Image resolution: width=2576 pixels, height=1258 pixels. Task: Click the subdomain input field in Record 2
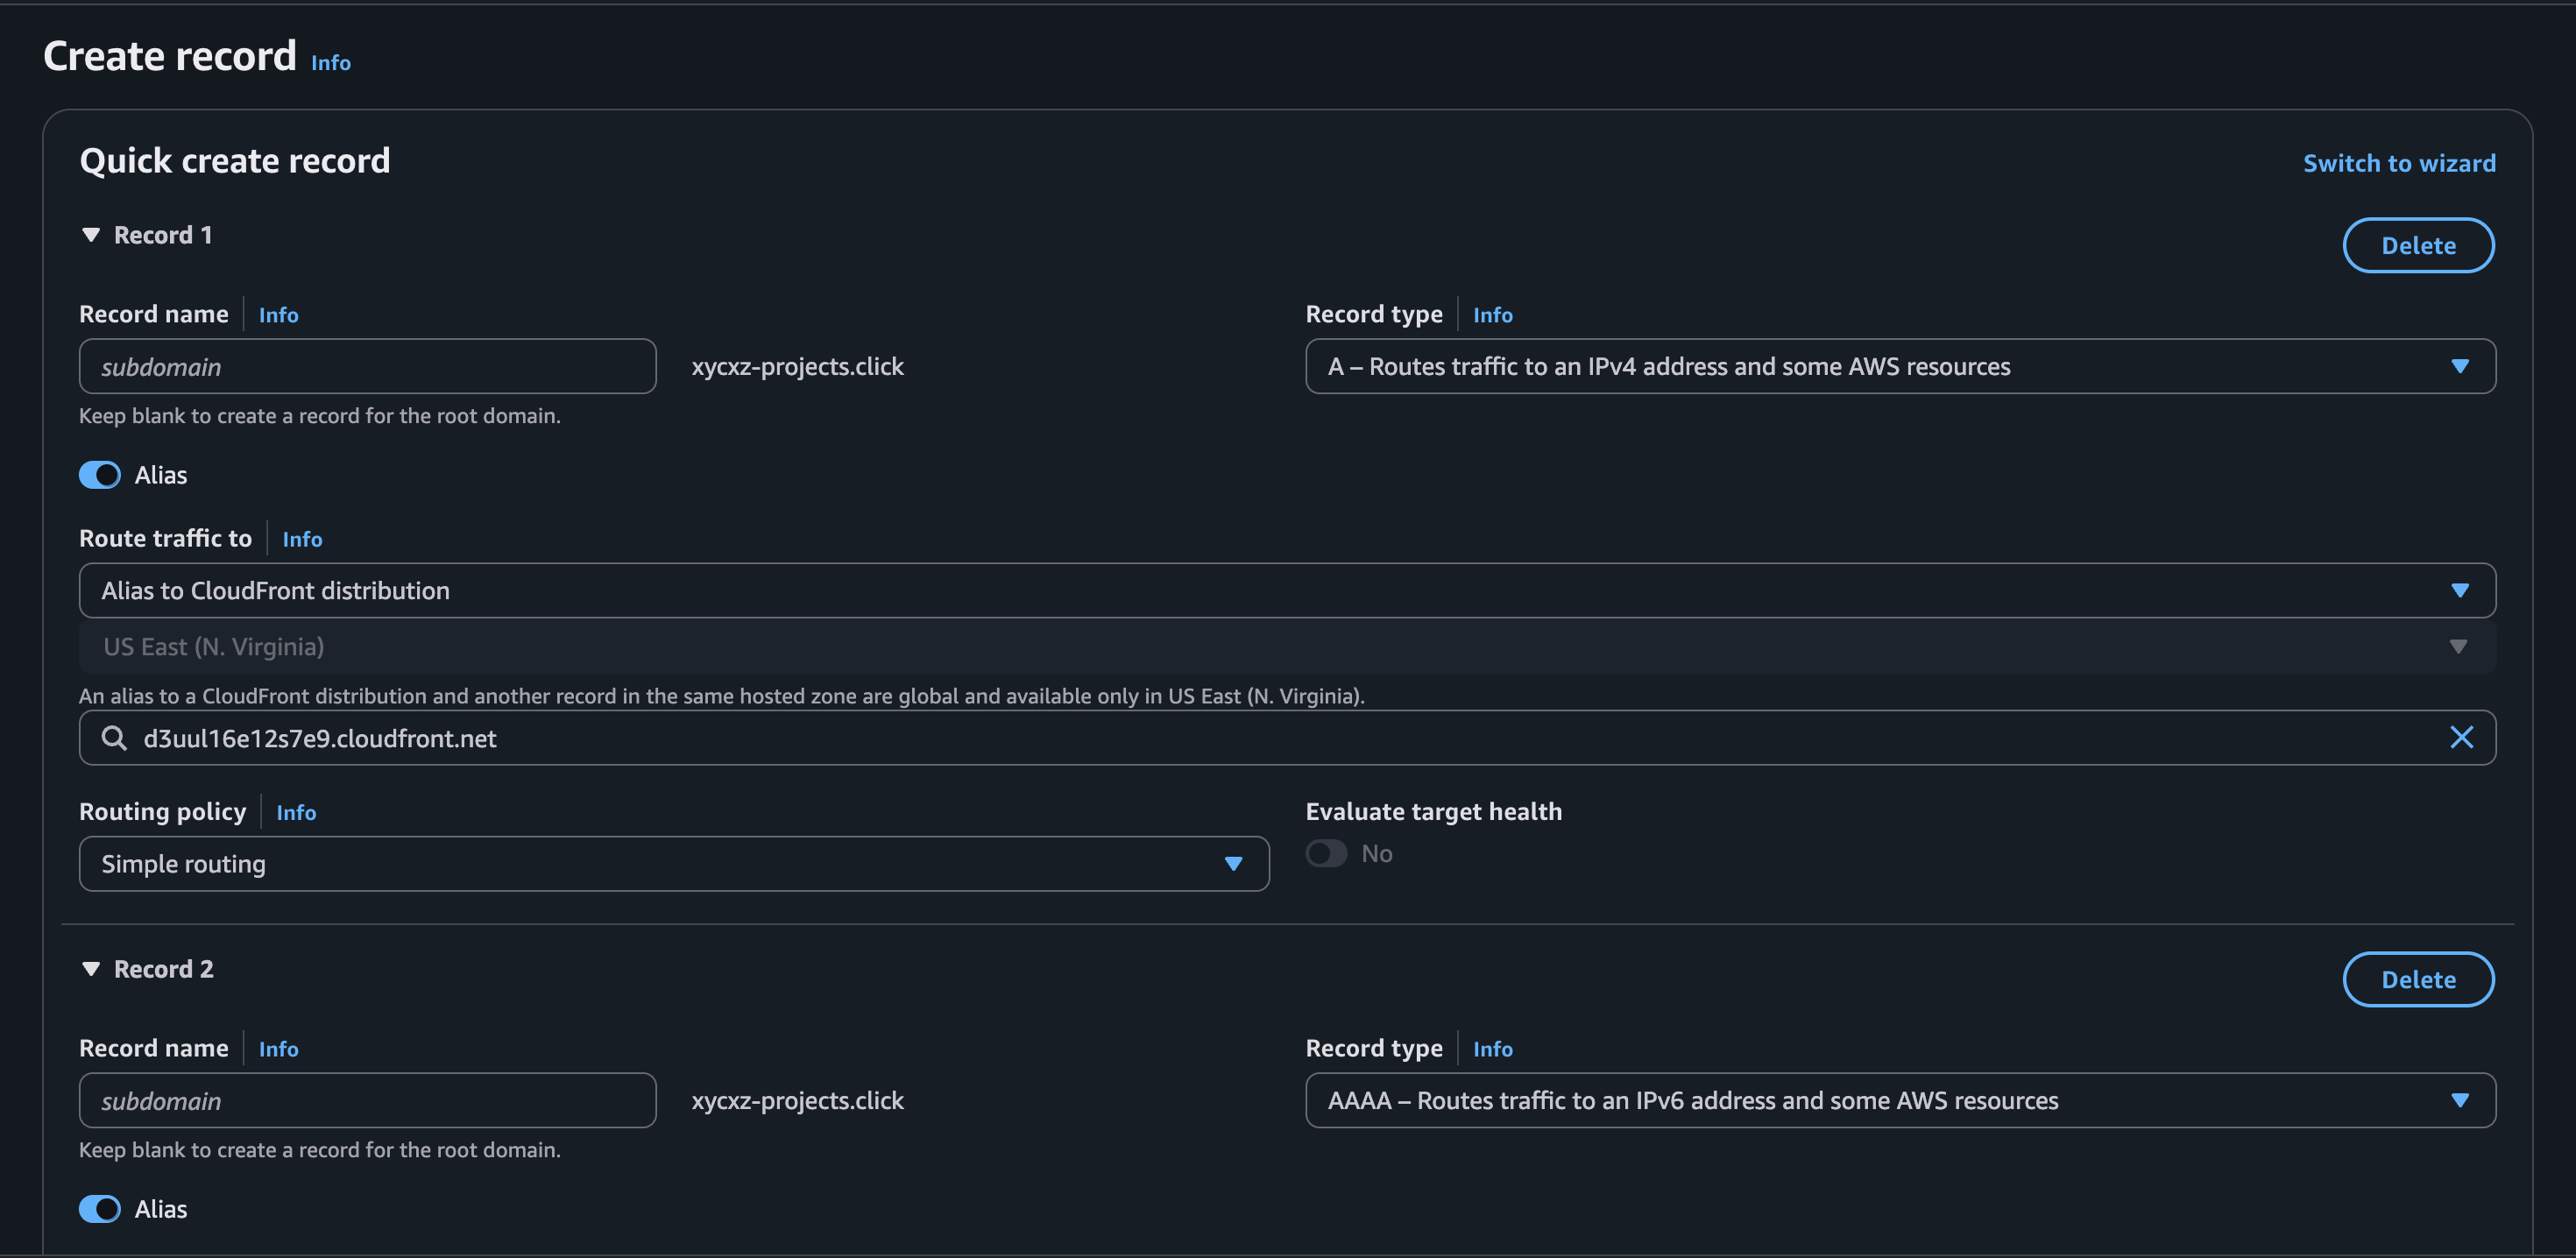(x=367, y=1100)
